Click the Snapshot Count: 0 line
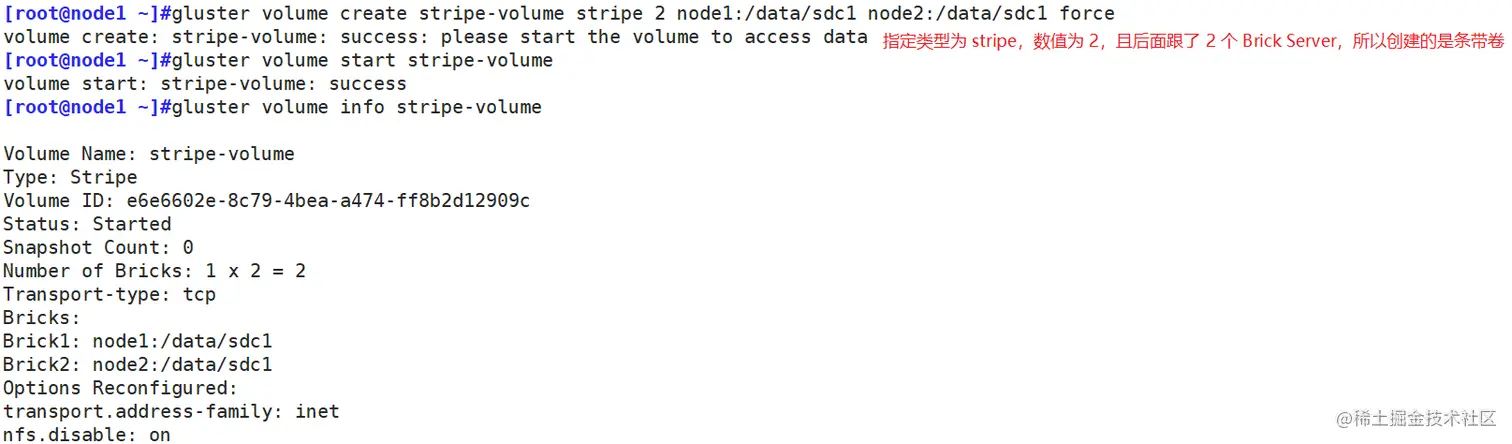The image size is (1512, 444). (98, 247)
